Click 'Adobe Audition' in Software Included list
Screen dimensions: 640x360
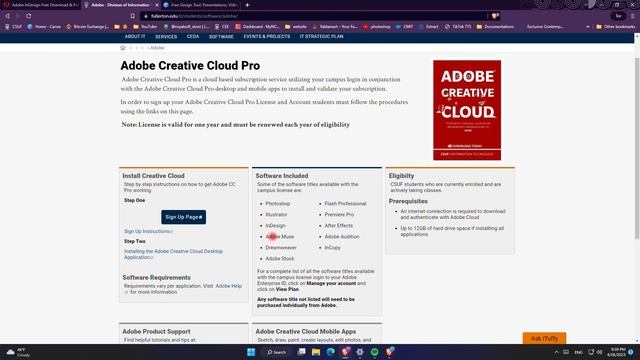(x=342, y=237)
